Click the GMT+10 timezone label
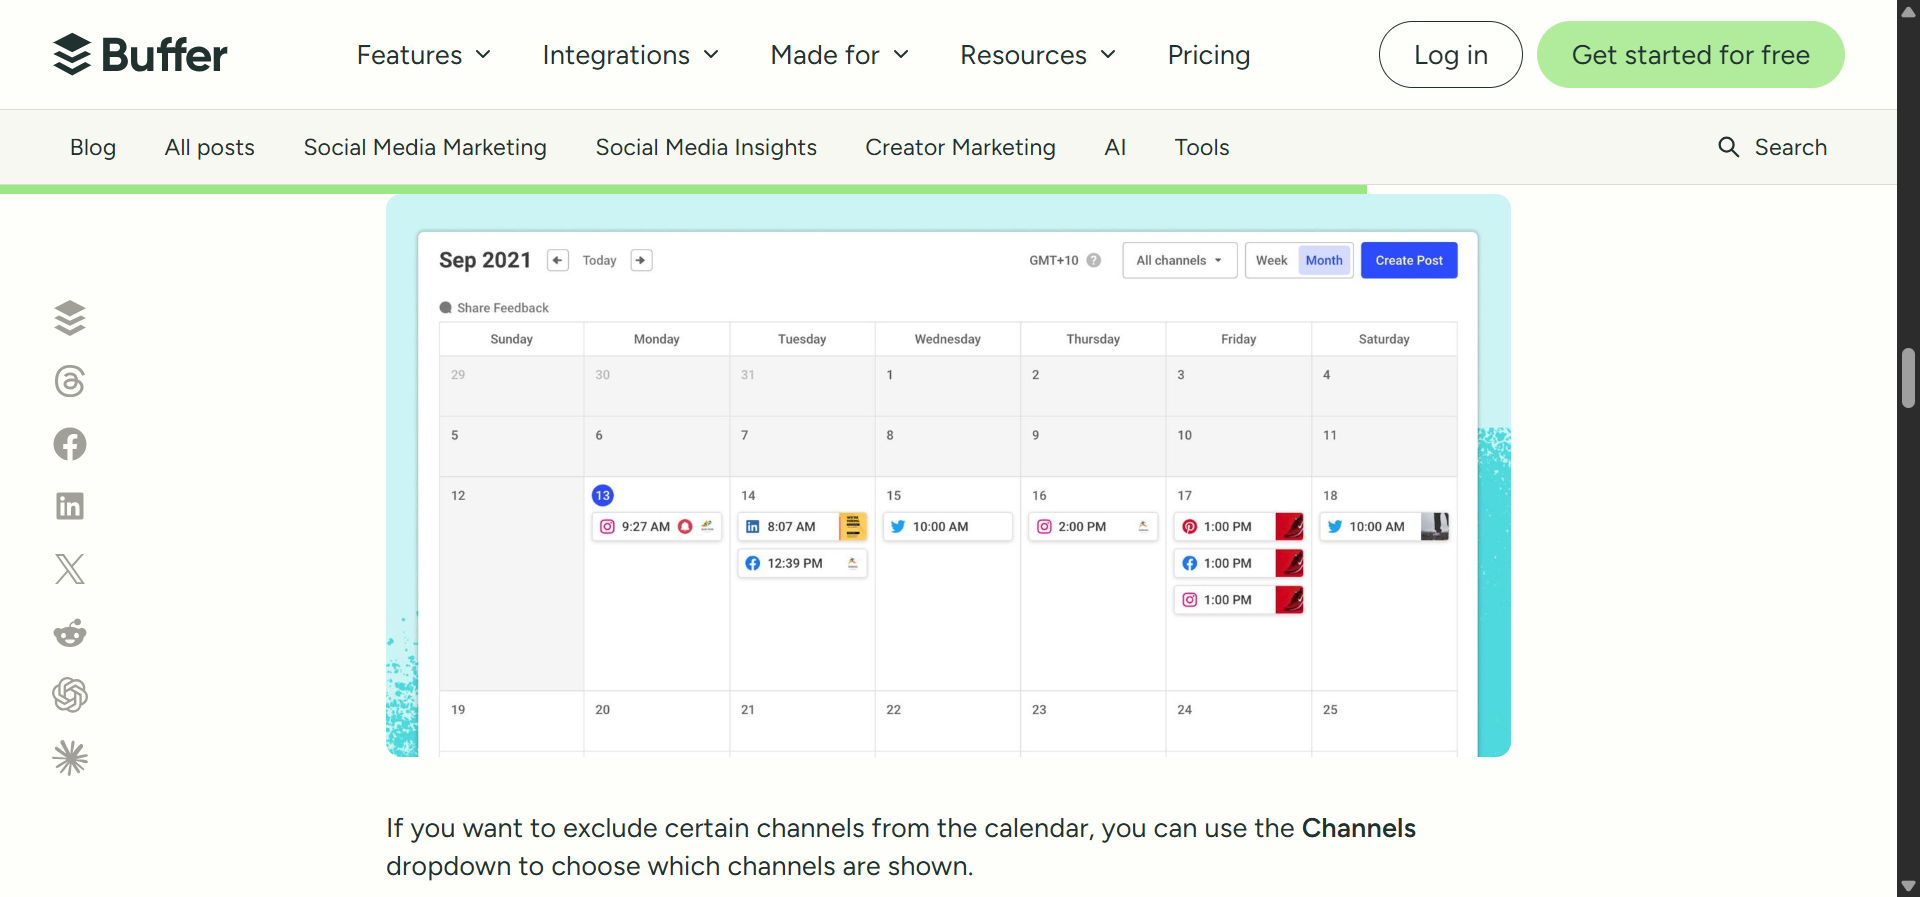 click(x=1054, y=260)
